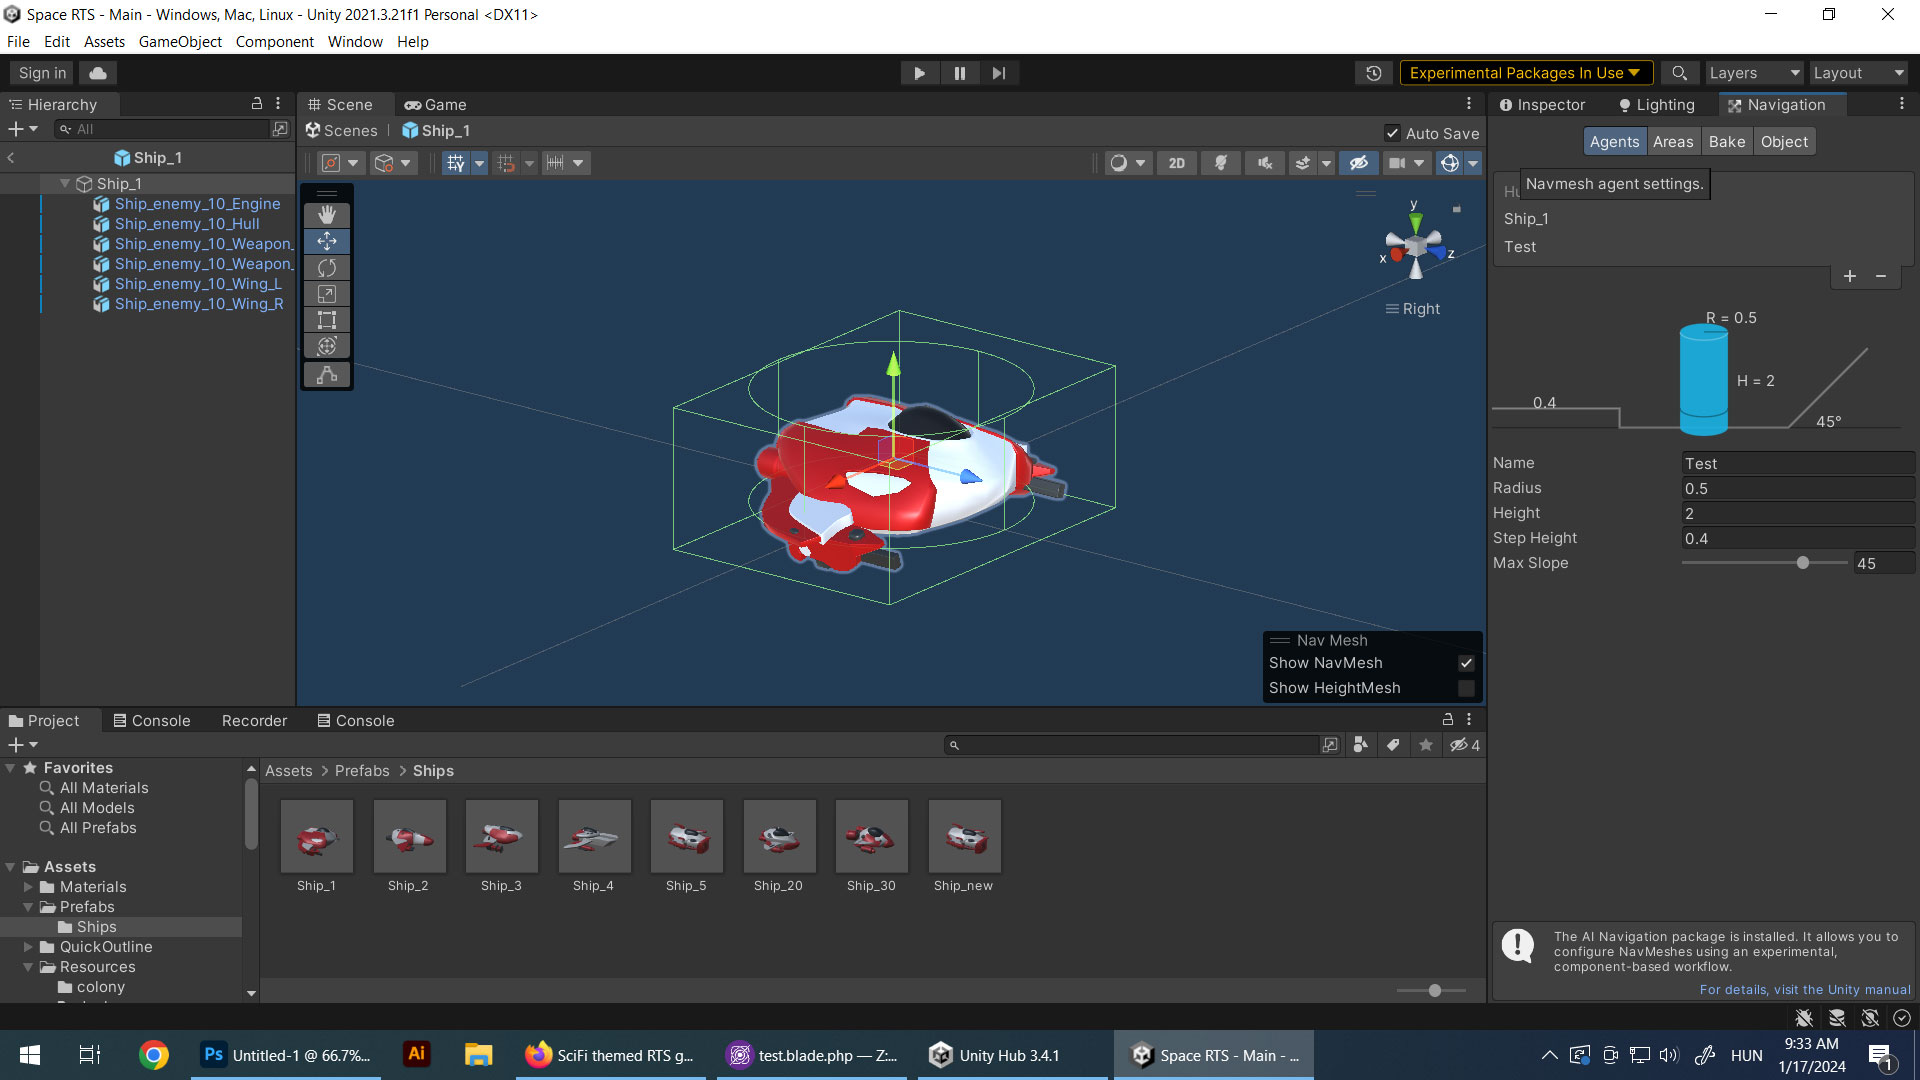Click the Play button
Screen dimensions: 1920x1080
tap(919, 73)
